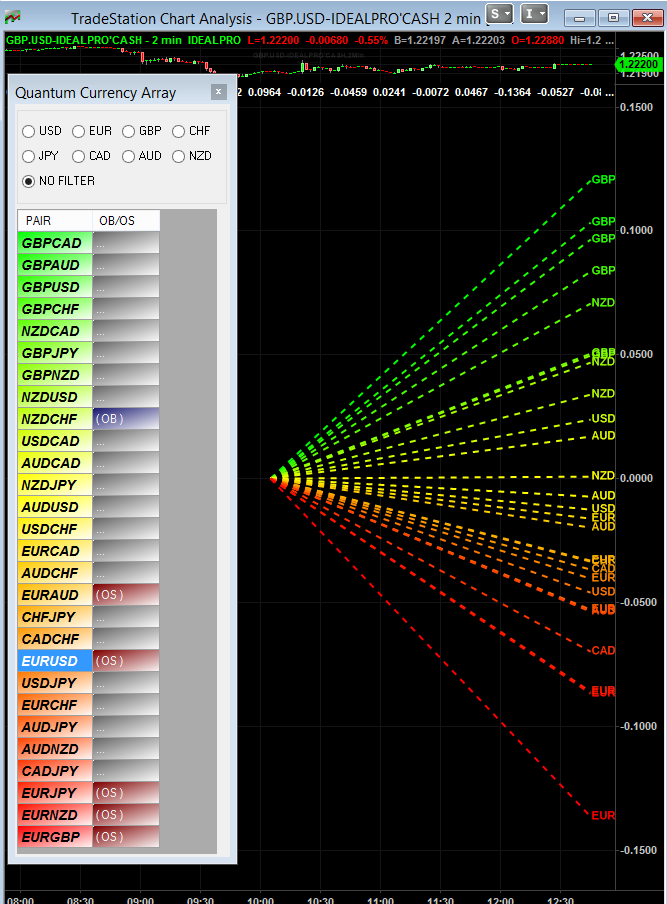
Task: Click the -0.55% change value in status line
Action: tap(371, 40)
